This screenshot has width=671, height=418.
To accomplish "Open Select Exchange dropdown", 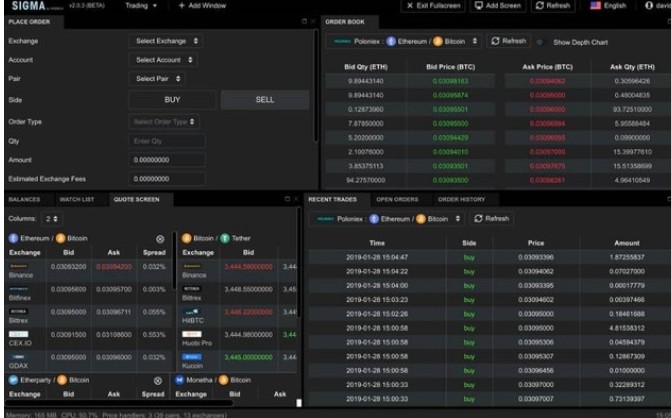I will 166,41.
